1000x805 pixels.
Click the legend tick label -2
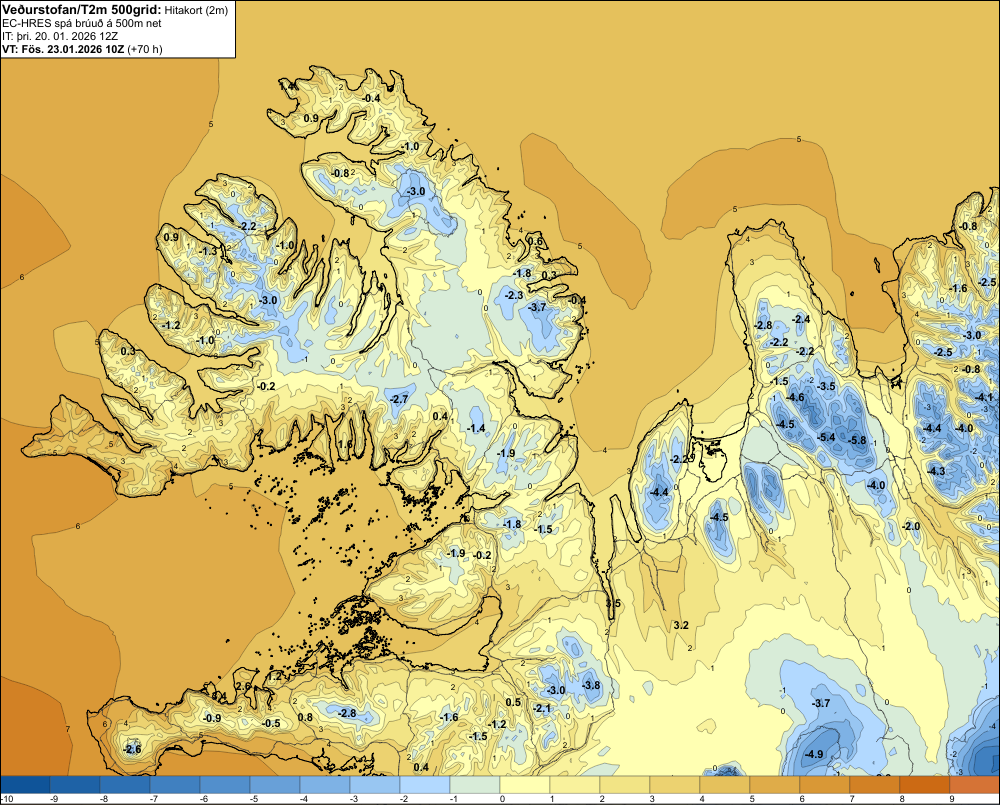click(402, 799)
